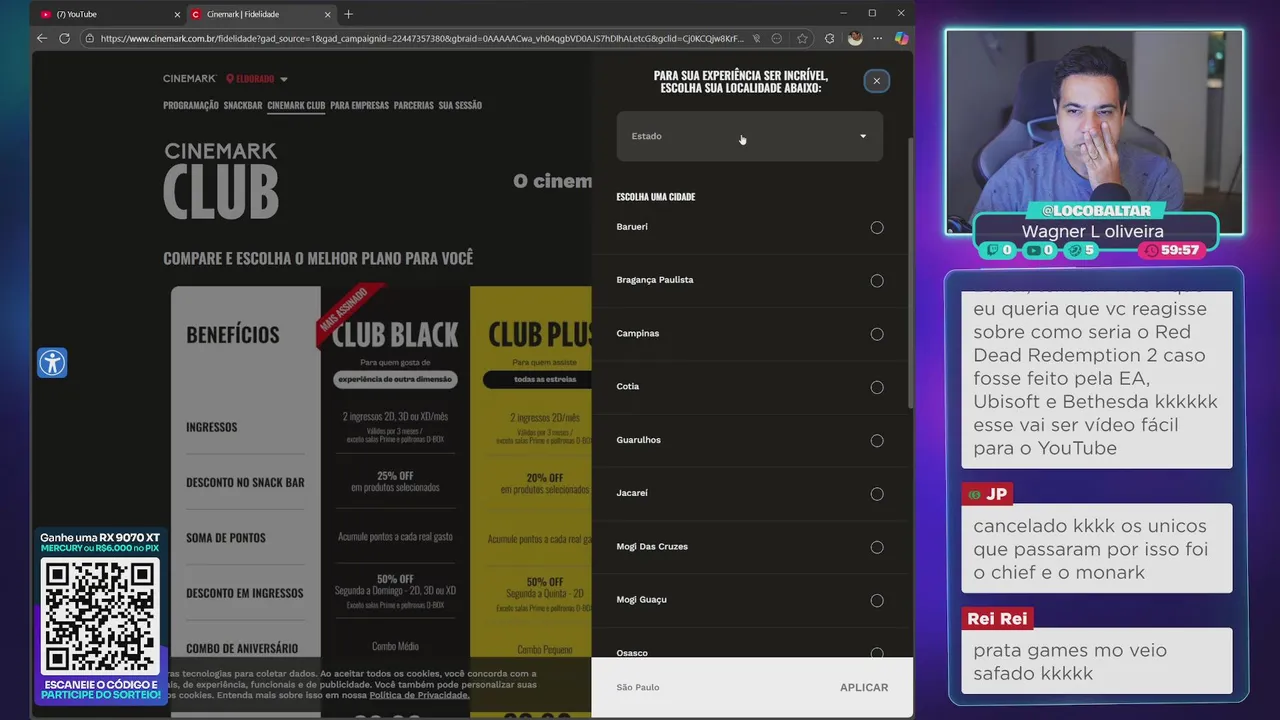Click the address bar URL
1280x720 pixels.
422,38
